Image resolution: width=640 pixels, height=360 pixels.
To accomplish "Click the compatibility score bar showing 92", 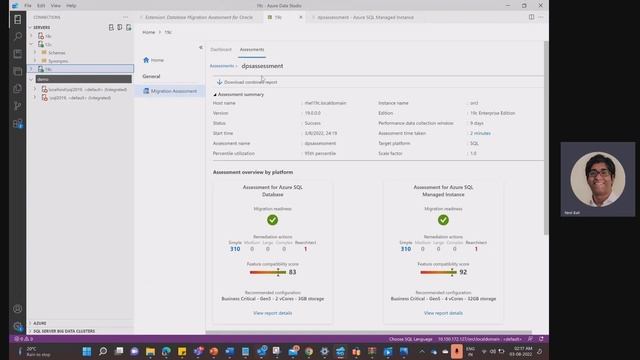I will 439,272.
